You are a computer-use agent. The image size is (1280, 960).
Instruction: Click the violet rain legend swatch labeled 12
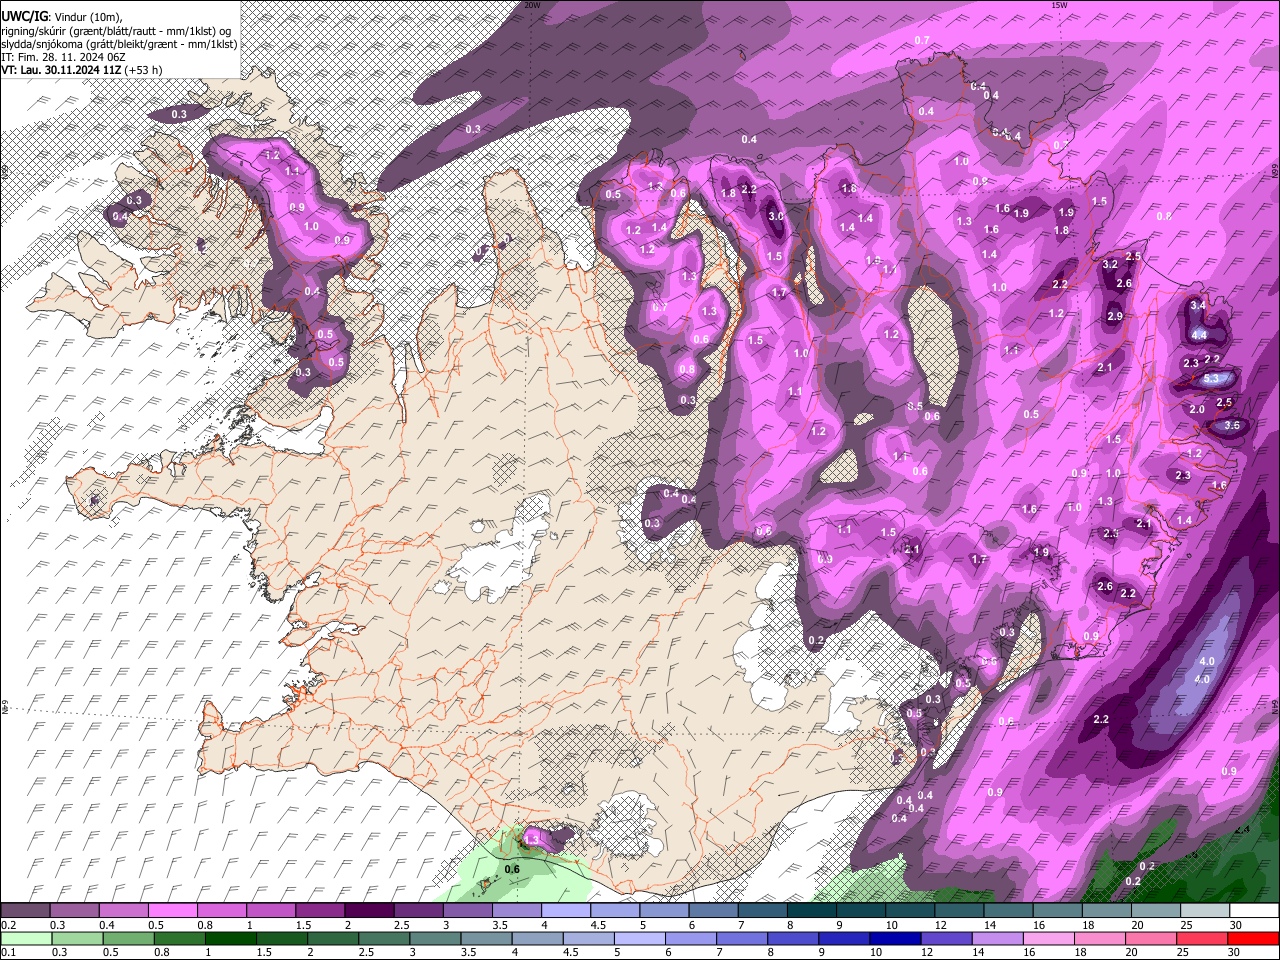pos(944,938)
